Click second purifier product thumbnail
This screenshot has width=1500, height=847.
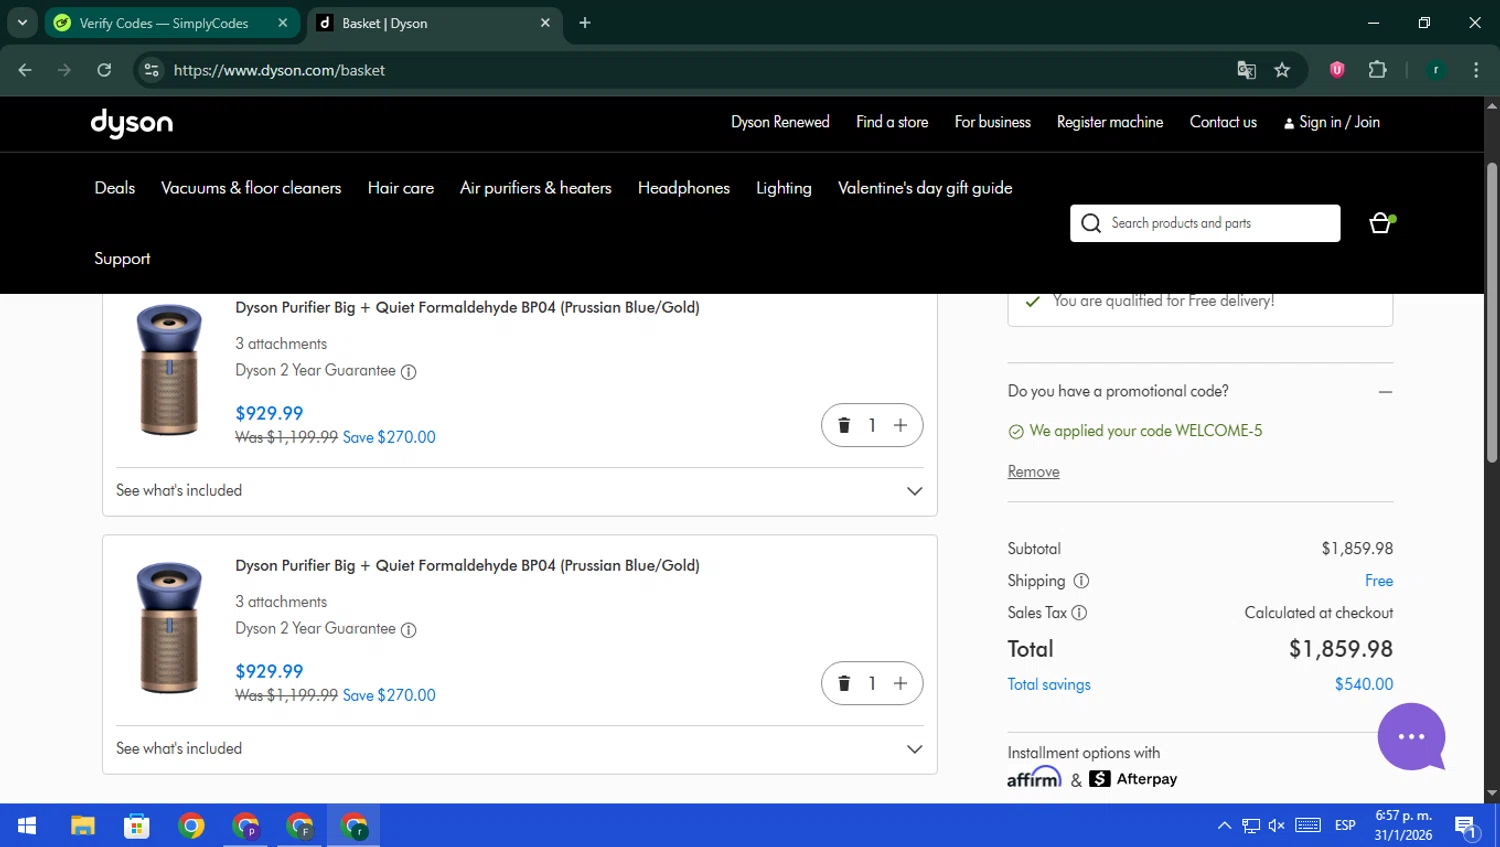169,628
